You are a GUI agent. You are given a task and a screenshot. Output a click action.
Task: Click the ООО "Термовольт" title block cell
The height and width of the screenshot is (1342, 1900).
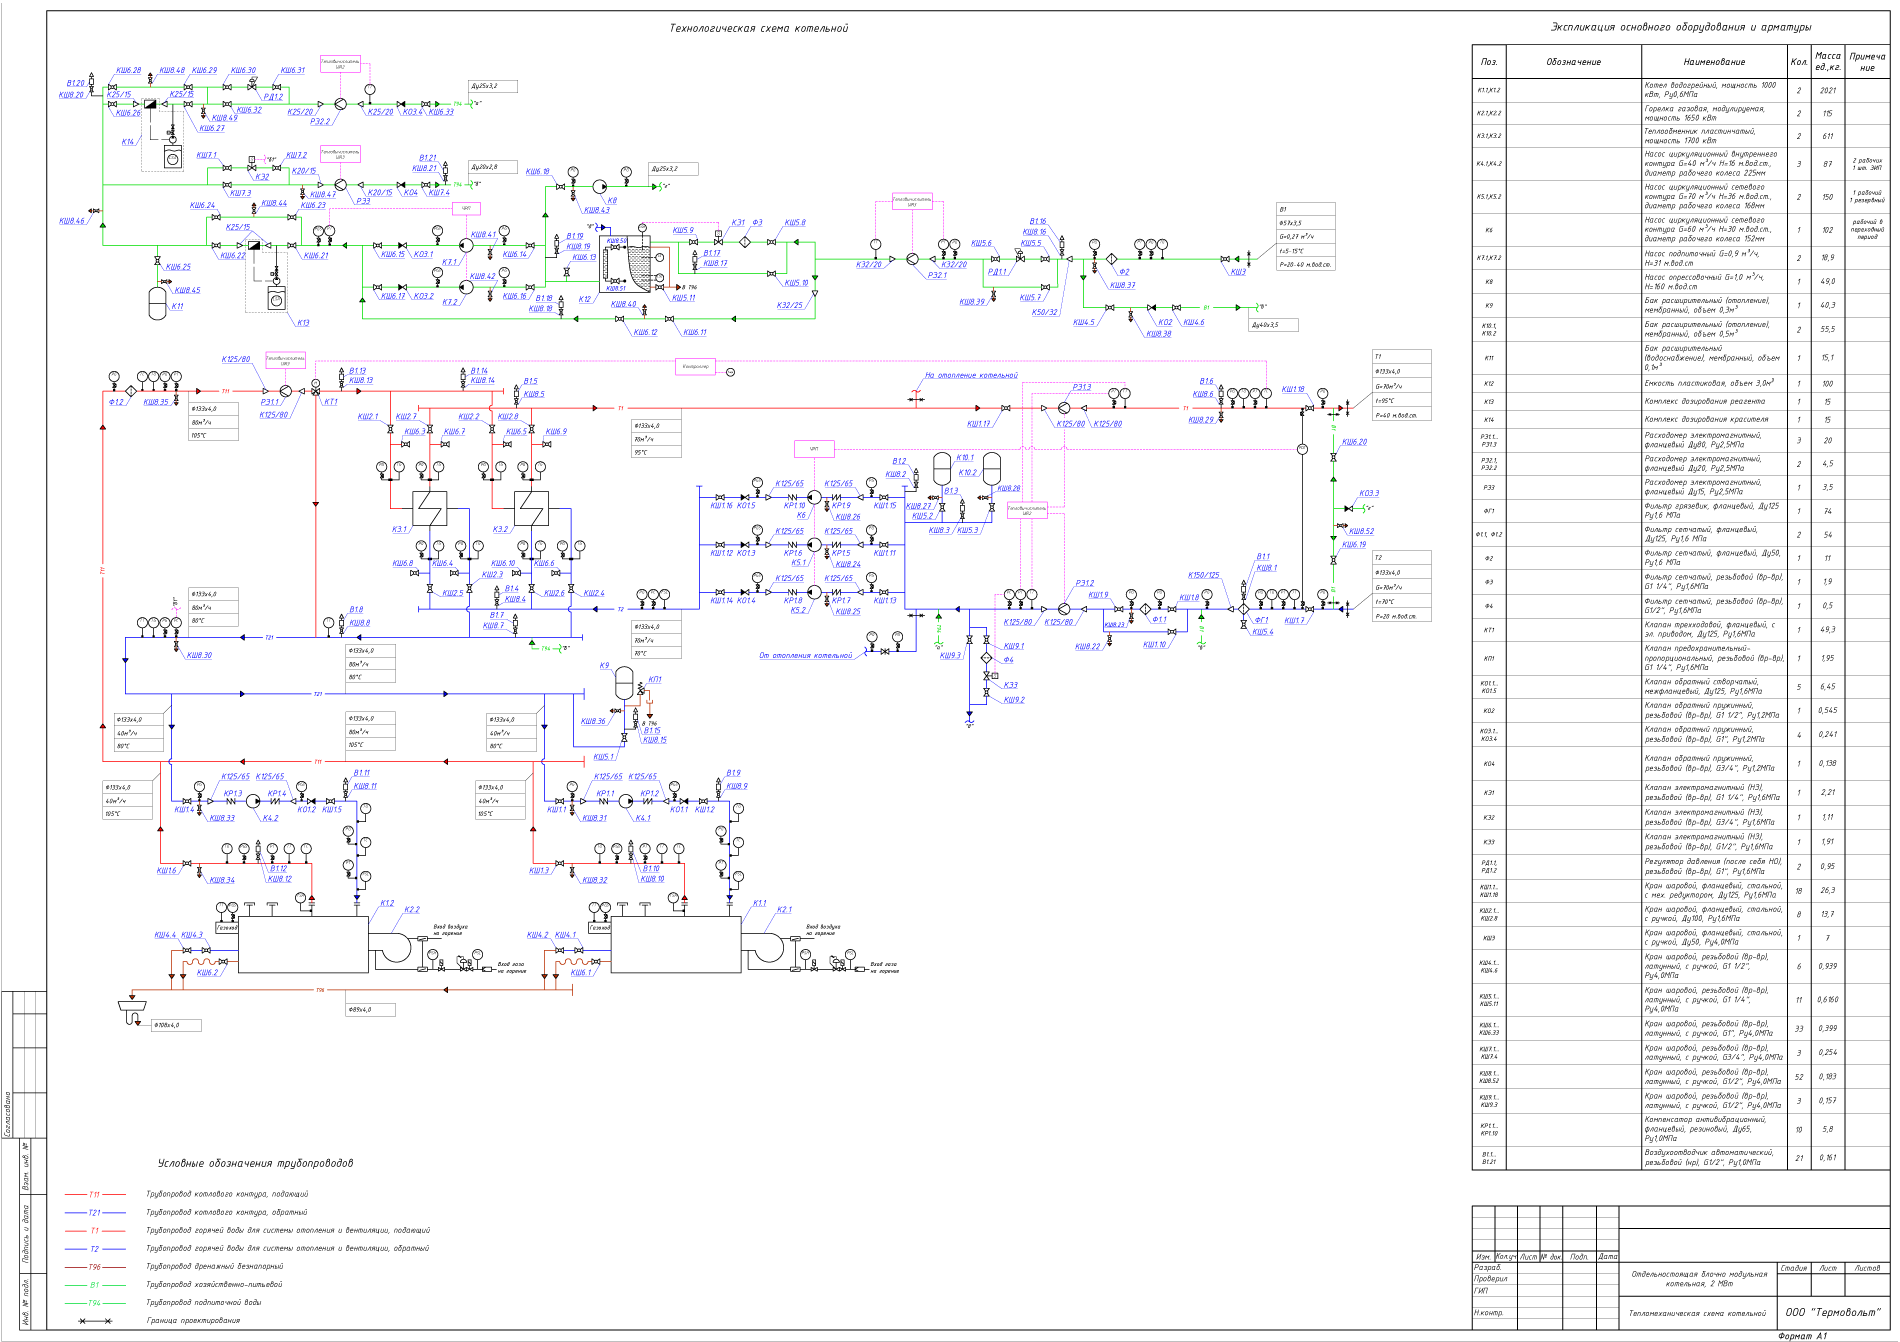click(1833, 1312)
